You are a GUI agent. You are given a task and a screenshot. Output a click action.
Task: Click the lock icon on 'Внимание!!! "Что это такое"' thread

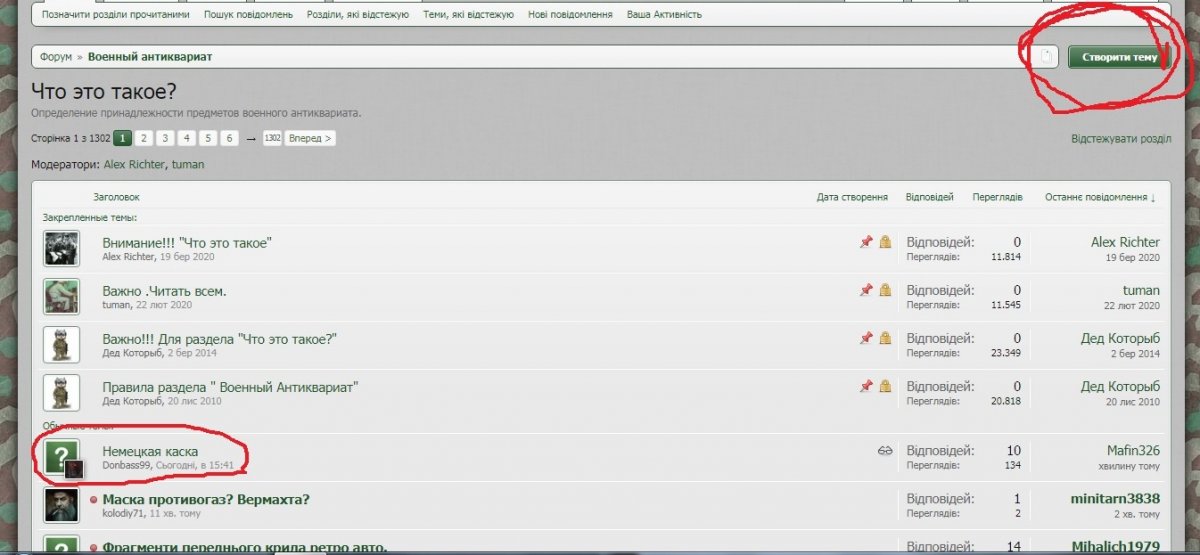pyautogui.click(x=885, y=242)
